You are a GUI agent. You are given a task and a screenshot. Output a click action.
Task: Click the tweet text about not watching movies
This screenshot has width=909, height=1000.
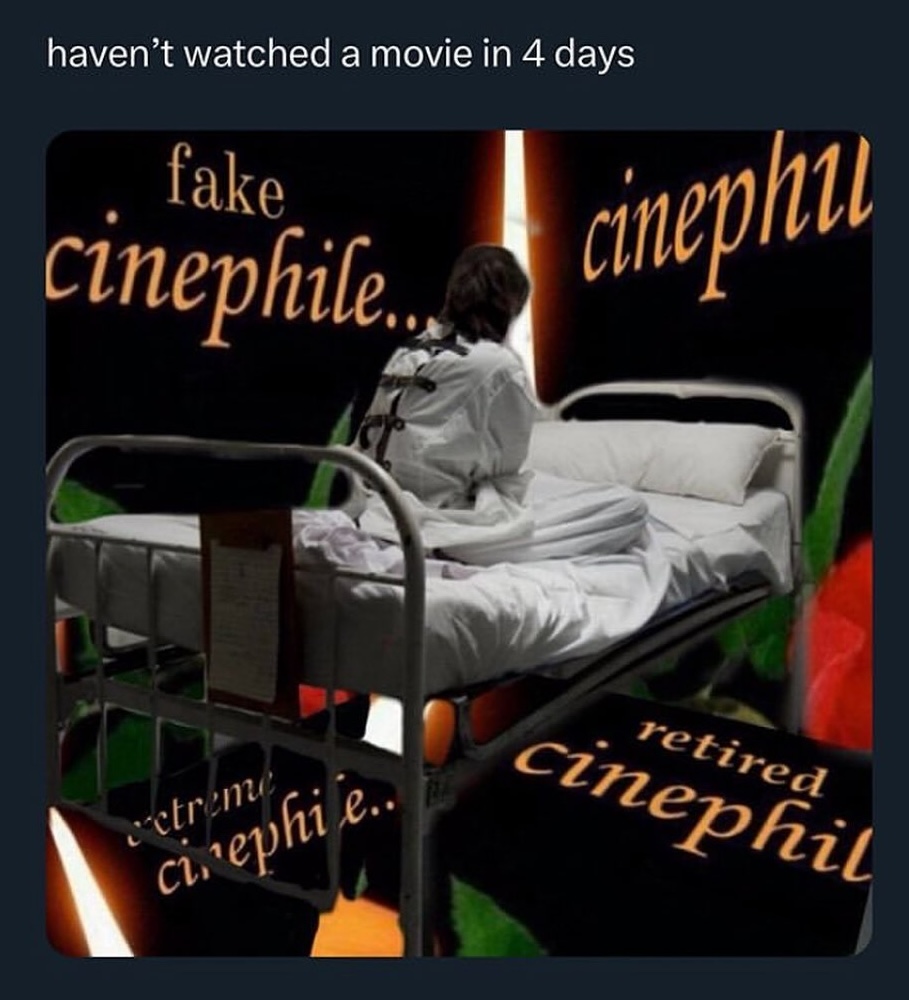pyautogui.click(x=341, y=54)
